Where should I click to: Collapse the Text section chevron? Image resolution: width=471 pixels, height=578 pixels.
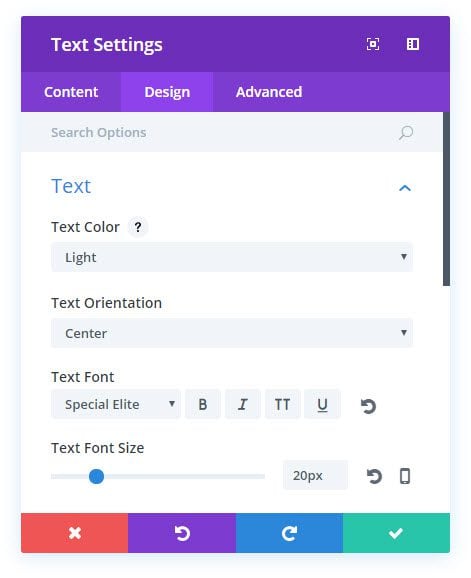click(405, 188)
